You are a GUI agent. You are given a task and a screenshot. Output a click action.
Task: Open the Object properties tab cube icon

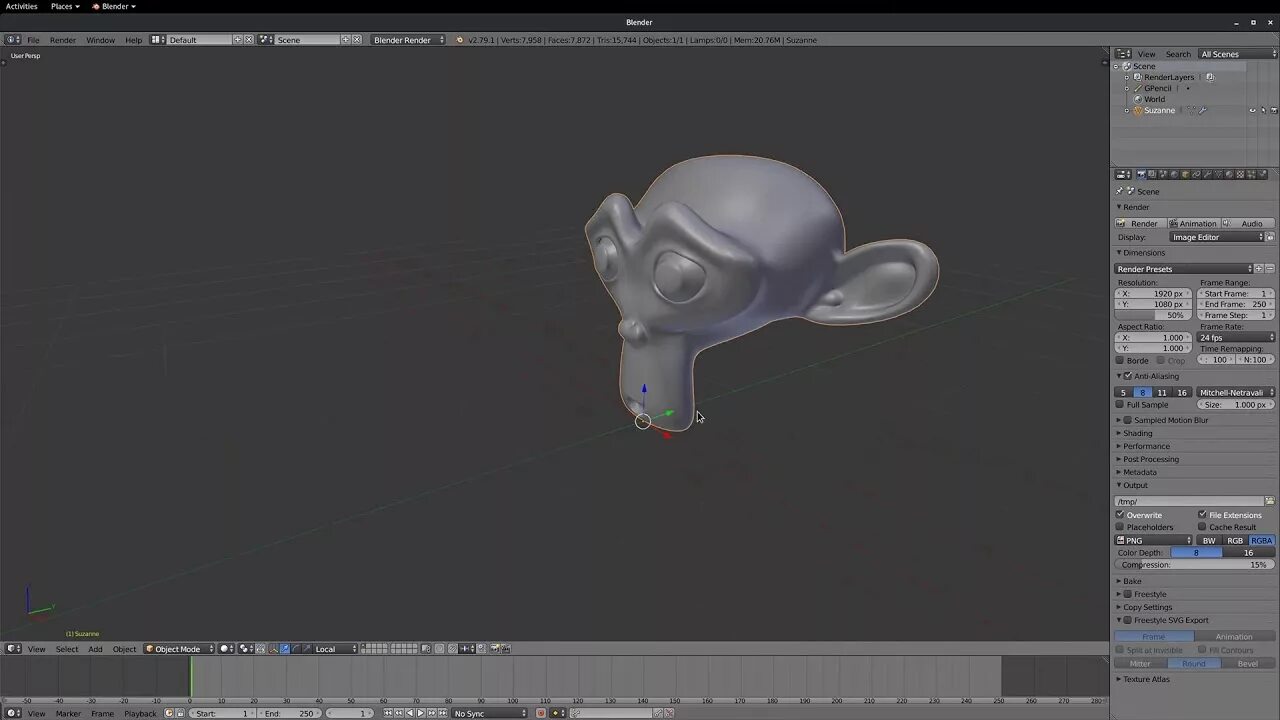pyautogui.click(x=1185, y=175)
